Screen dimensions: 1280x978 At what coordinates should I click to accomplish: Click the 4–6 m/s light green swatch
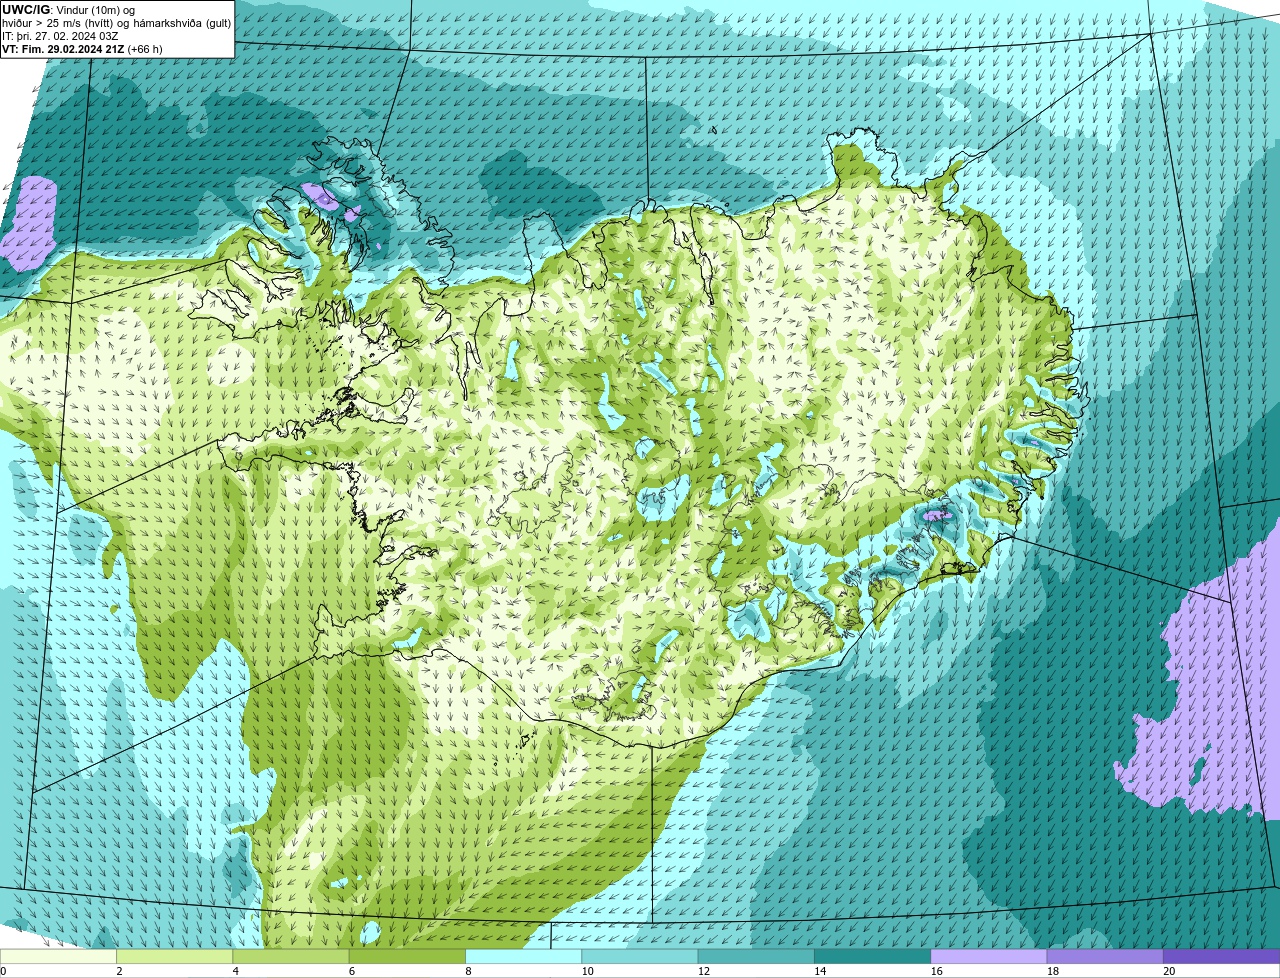tap(291, 956)
